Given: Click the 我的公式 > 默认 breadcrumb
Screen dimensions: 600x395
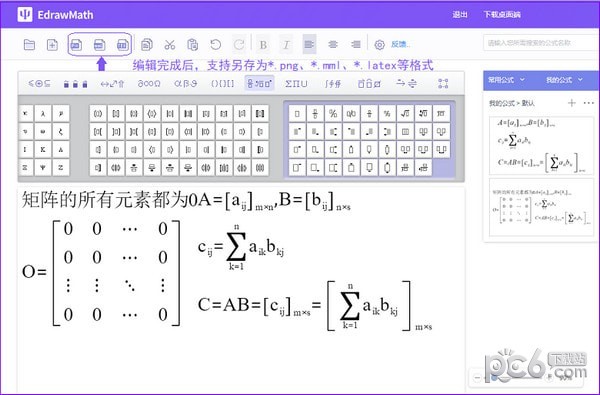Looking at the screenshot, I should [x=512, y=103].
